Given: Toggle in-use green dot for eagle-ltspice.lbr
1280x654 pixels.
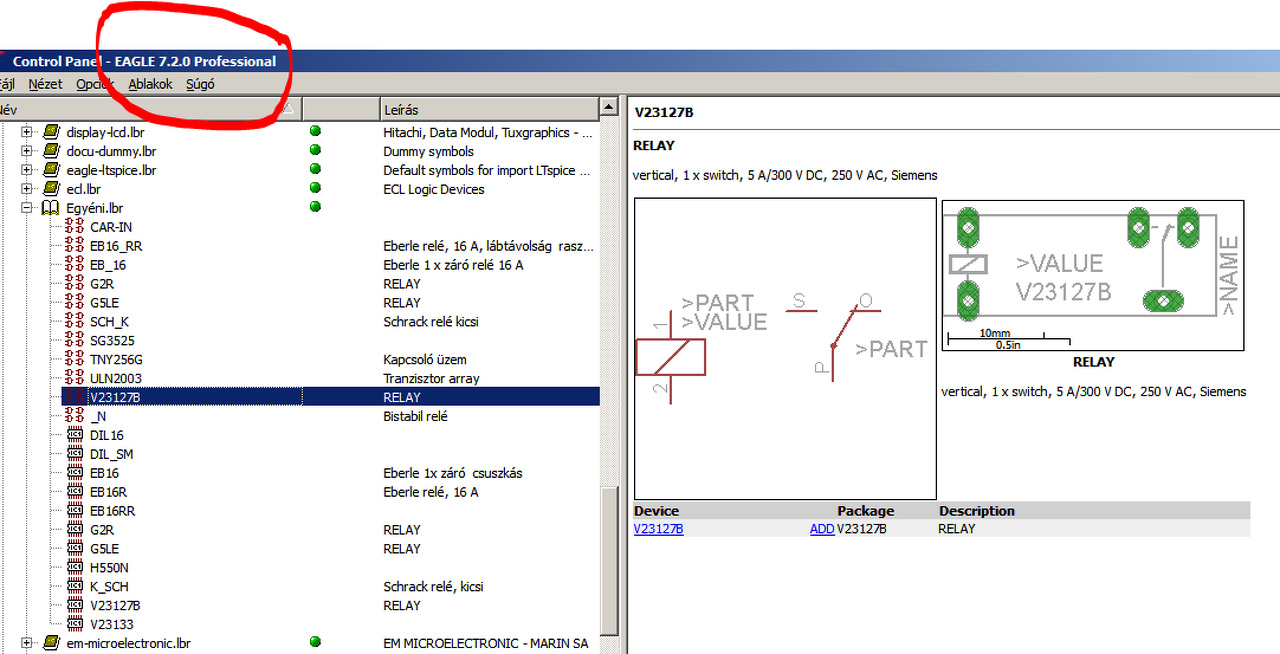Looking at the screenshot, I should [x=315, y=169].
